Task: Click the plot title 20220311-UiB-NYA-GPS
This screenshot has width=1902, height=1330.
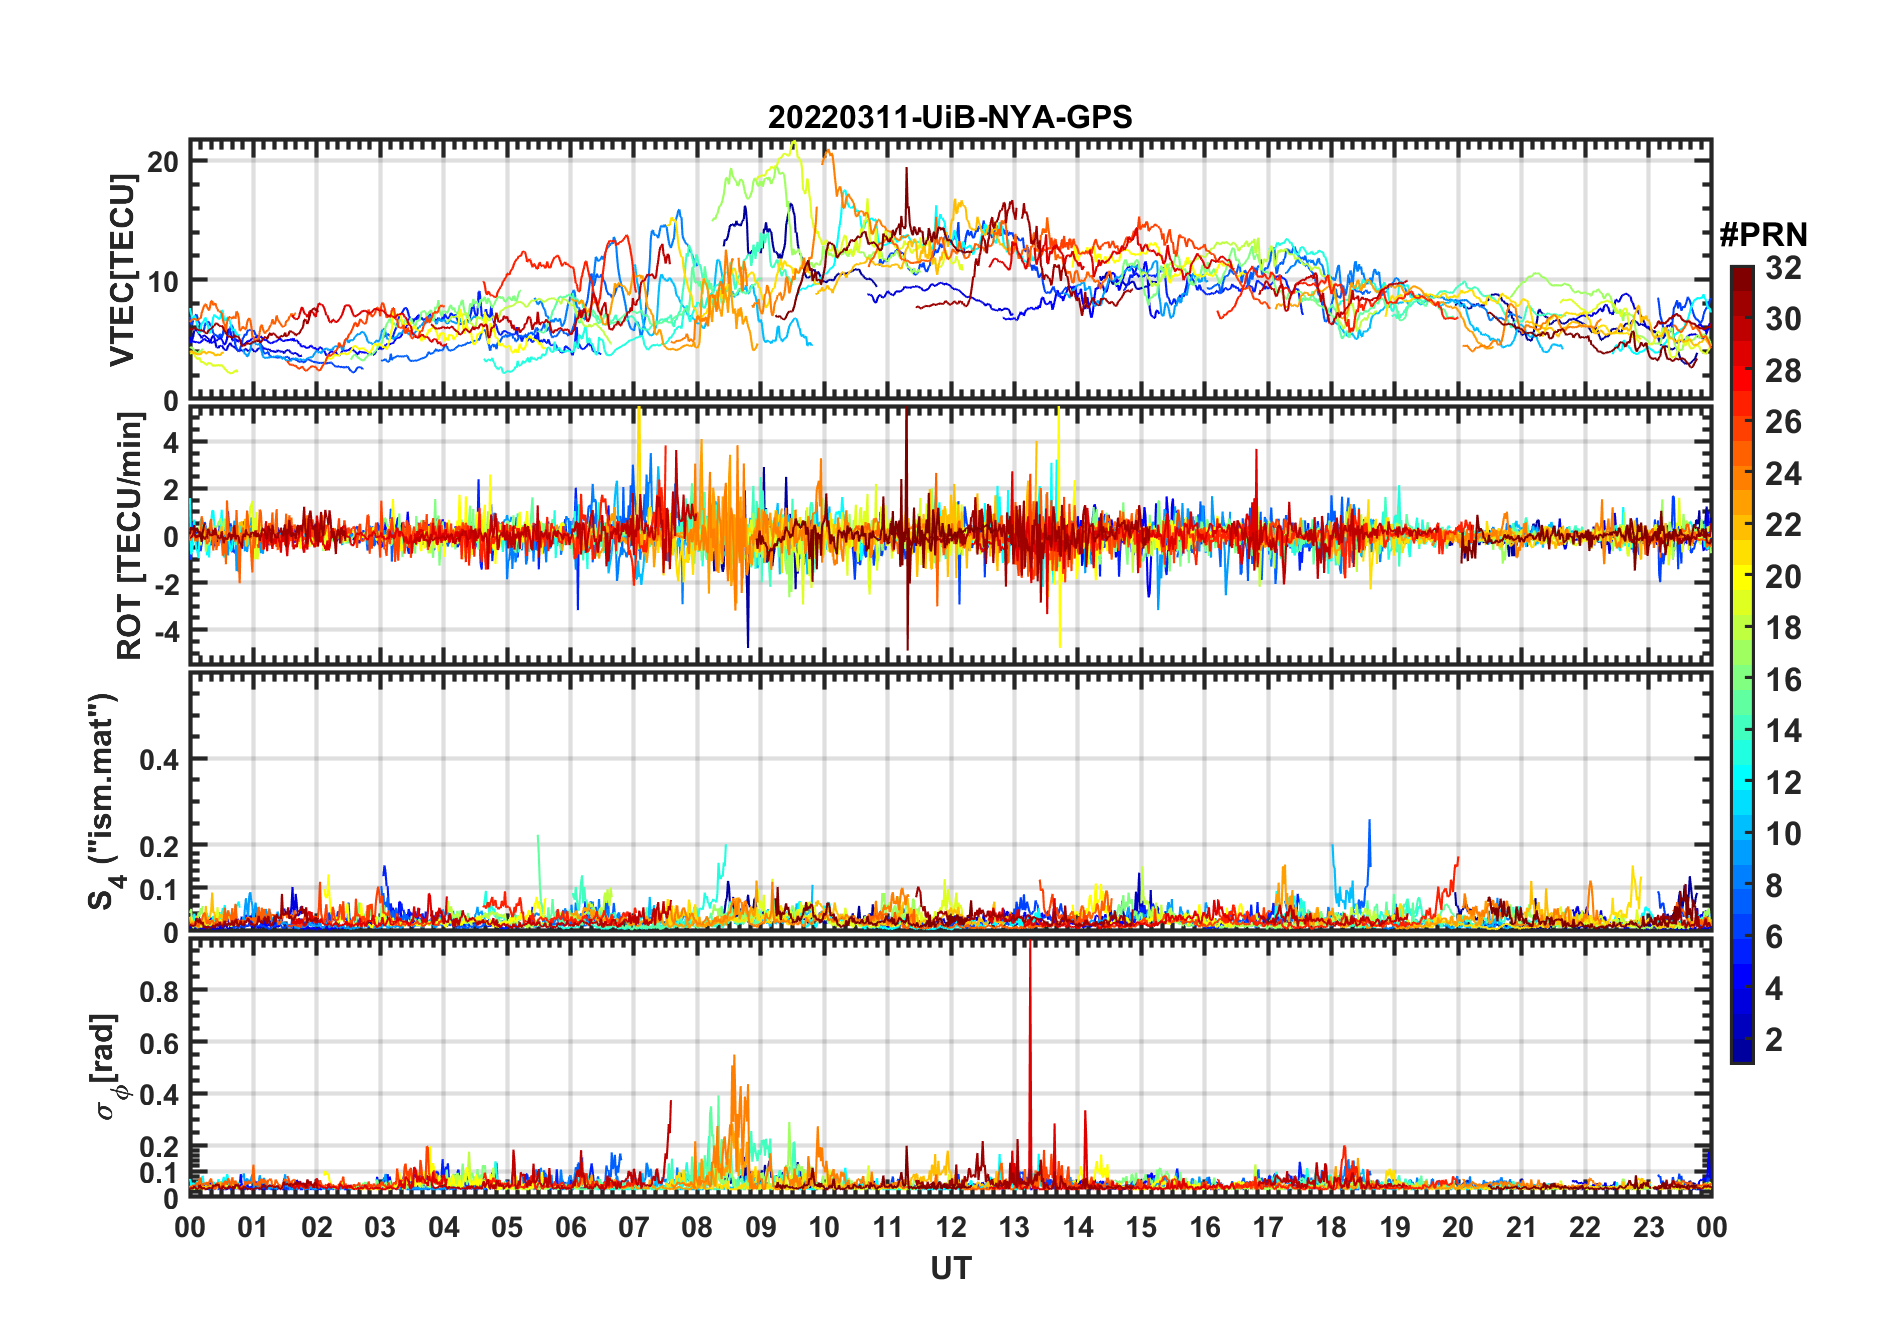Action: tap(950, 118)
